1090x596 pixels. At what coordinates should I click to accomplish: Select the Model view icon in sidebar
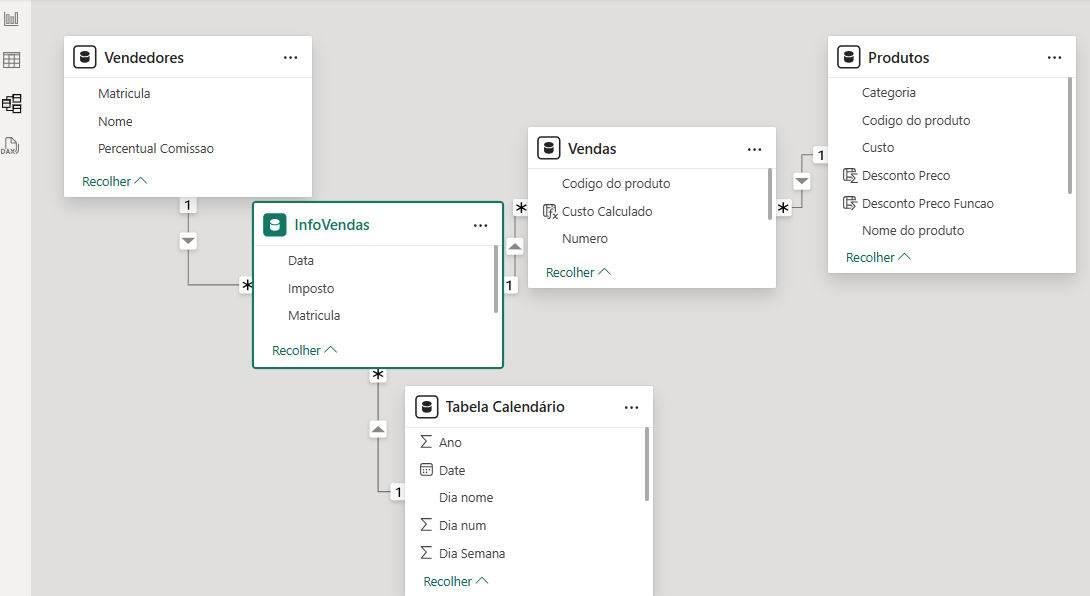point(12,103)
